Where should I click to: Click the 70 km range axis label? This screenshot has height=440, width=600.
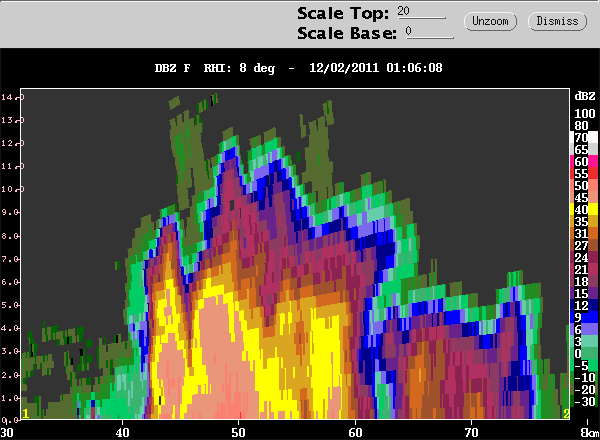click(472, 432)
